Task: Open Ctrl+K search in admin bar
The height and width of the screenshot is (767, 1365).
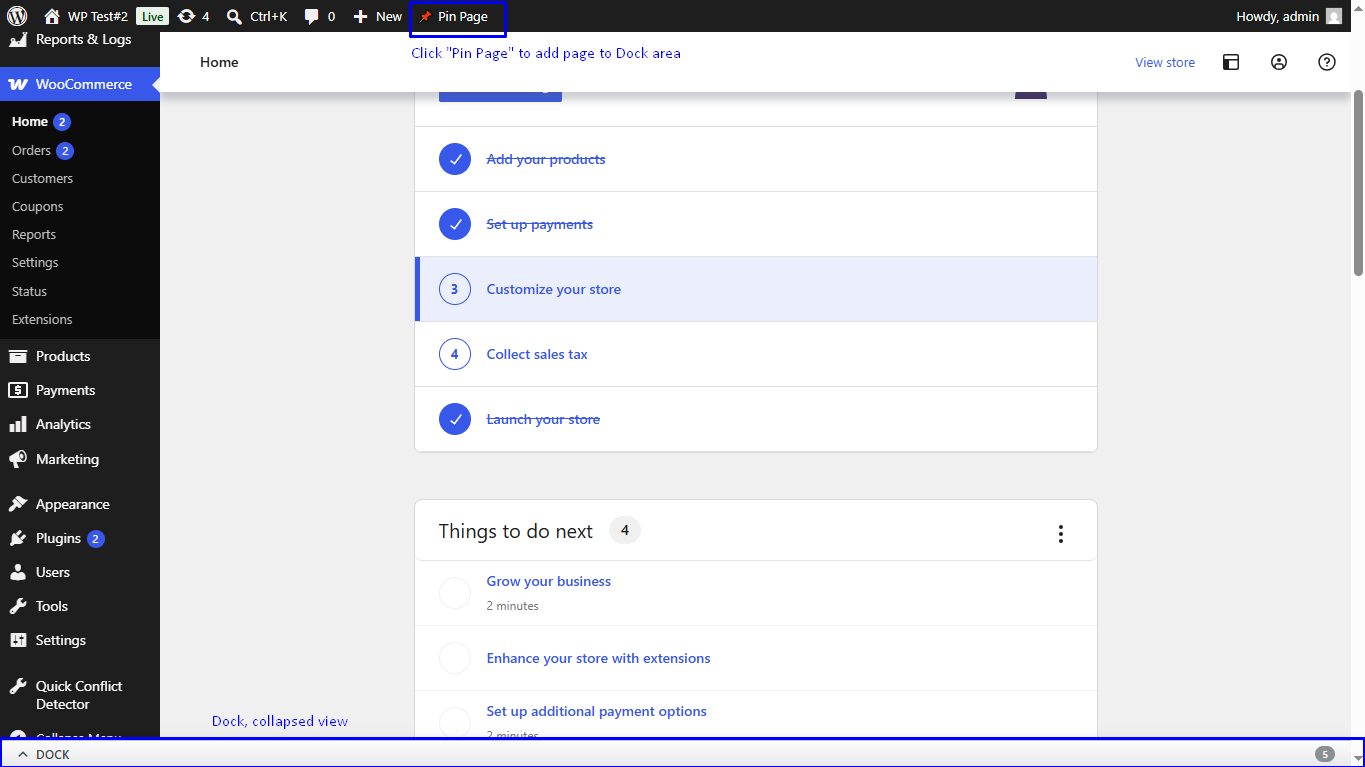Action: (257, 16)
